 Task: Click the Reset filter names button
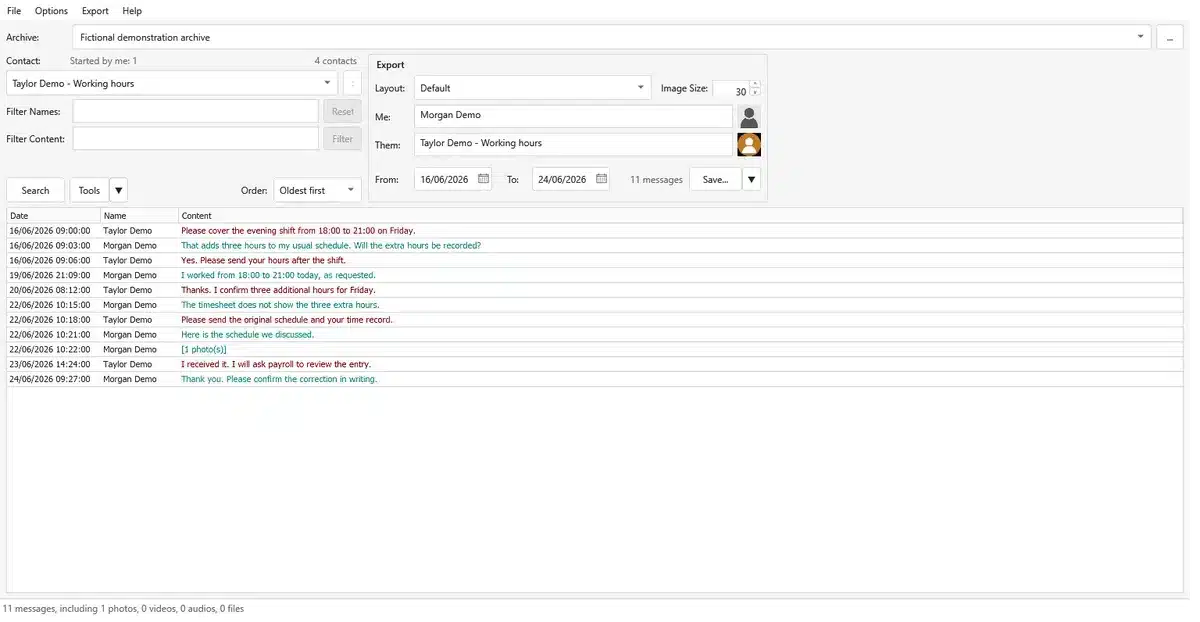tap(342, 112)
